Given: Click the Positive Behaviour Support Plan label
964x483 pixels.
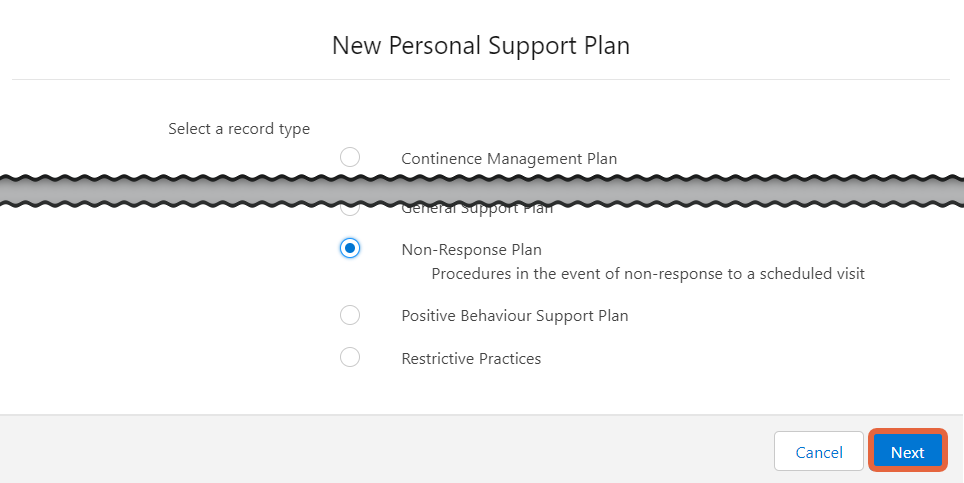Looking at the screenshot, I should pos(515,316).
